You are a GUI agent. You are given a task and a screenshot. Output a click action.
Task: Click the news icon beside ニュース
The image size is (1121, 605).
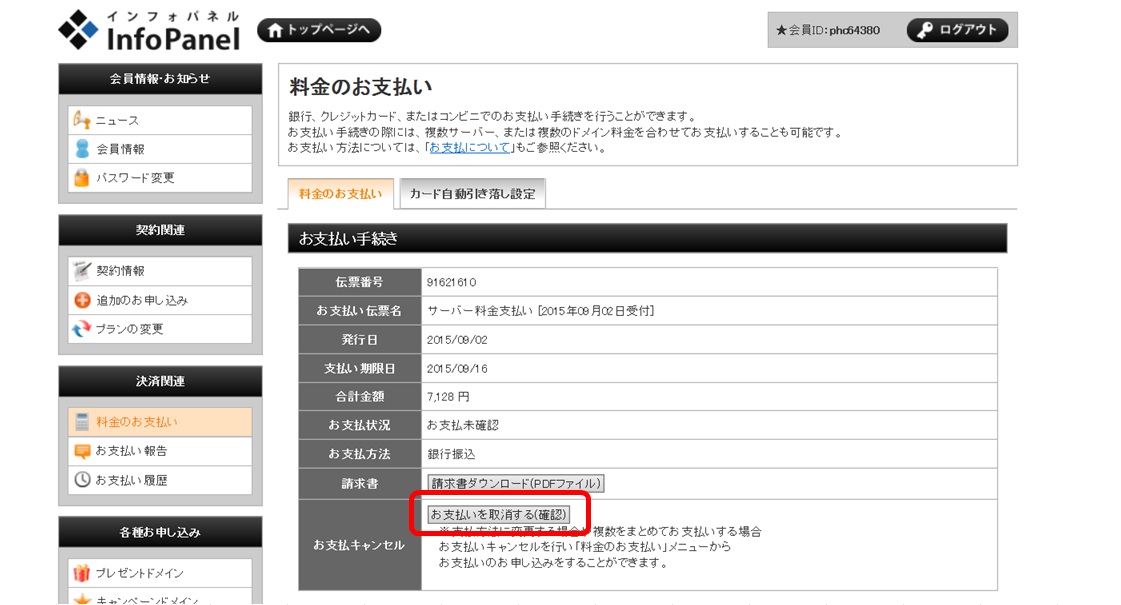pyautogui.click(x=82, y=120)
